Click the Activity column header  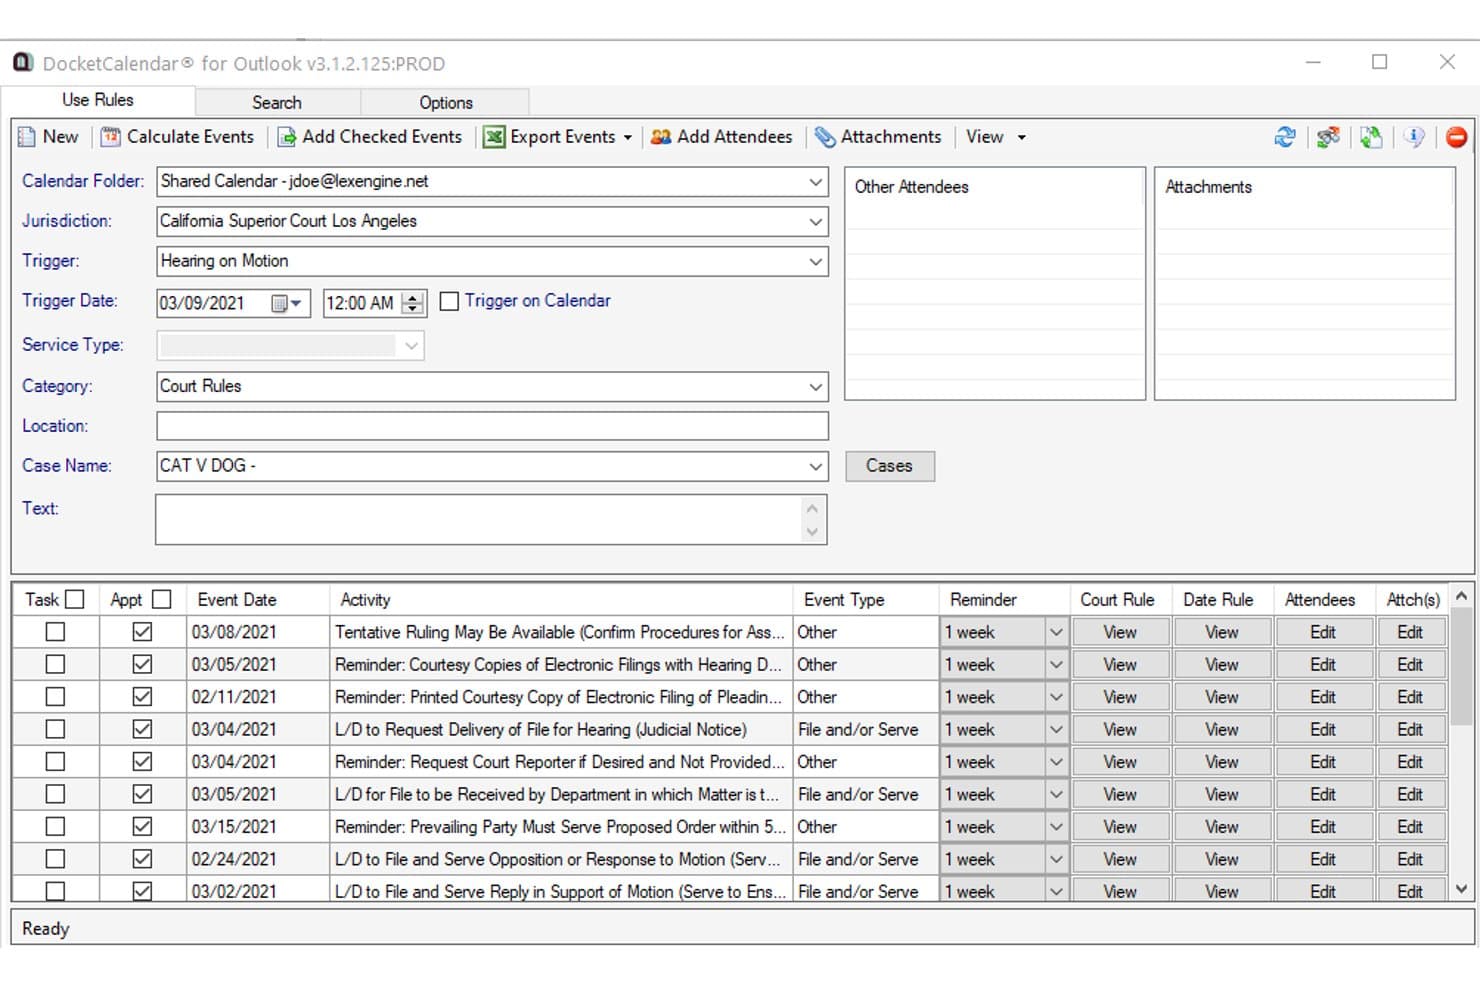pos(561,600)
